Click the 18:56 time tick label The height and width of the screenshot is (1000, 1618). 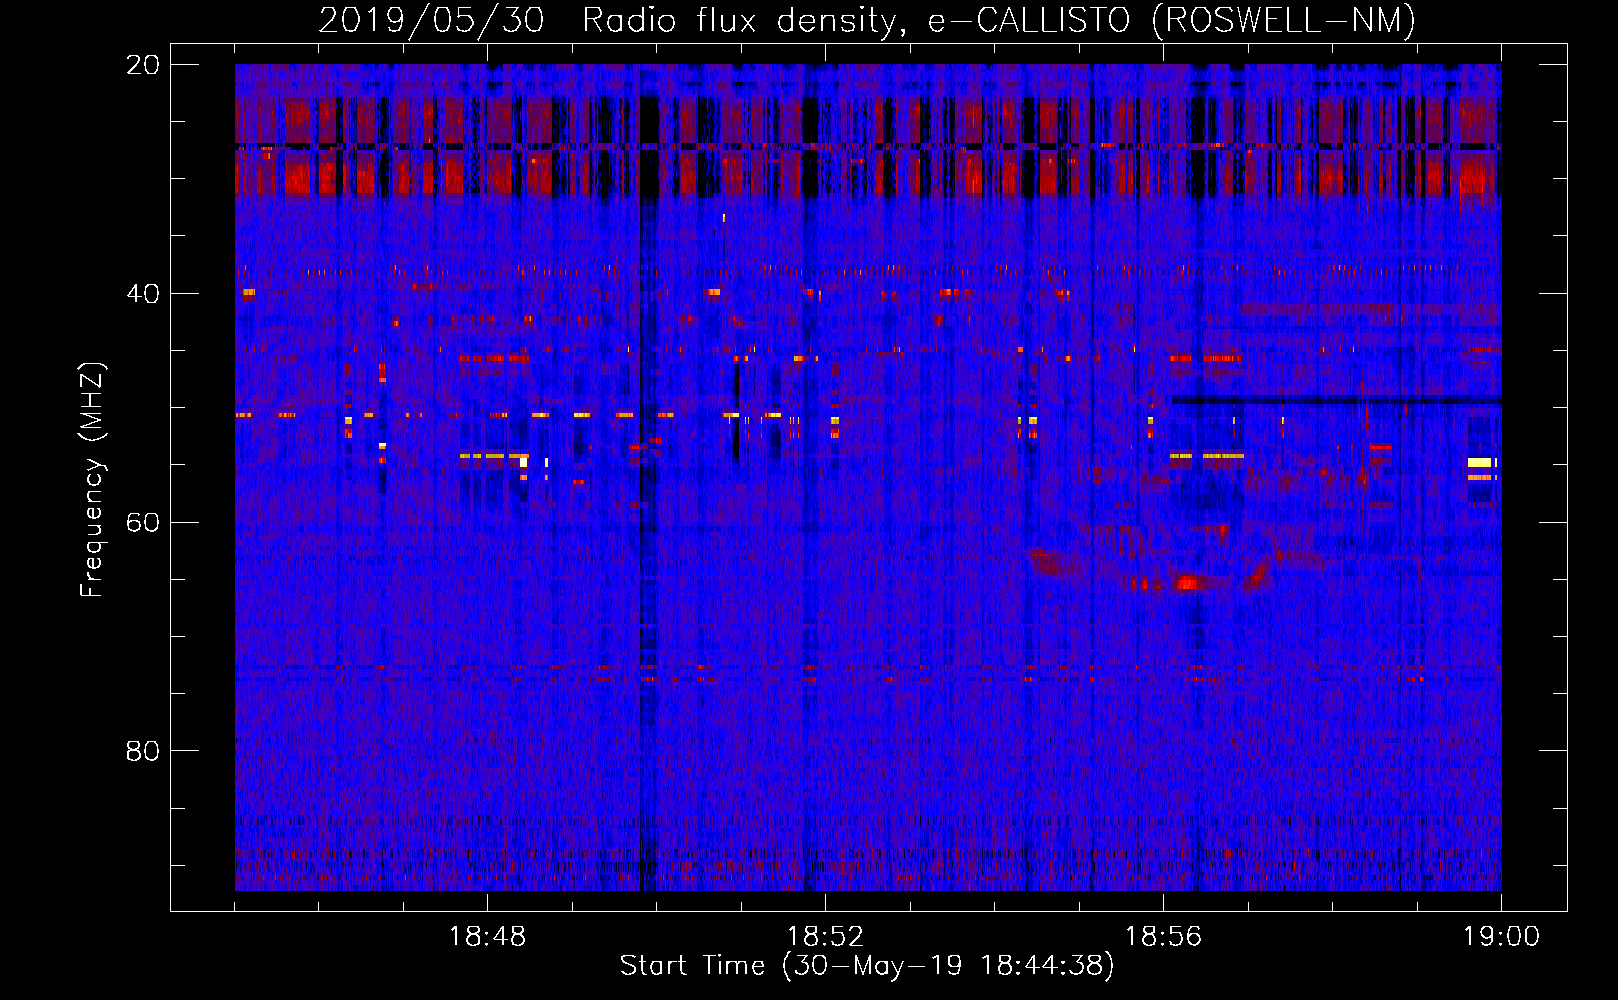click(1163, 937)
